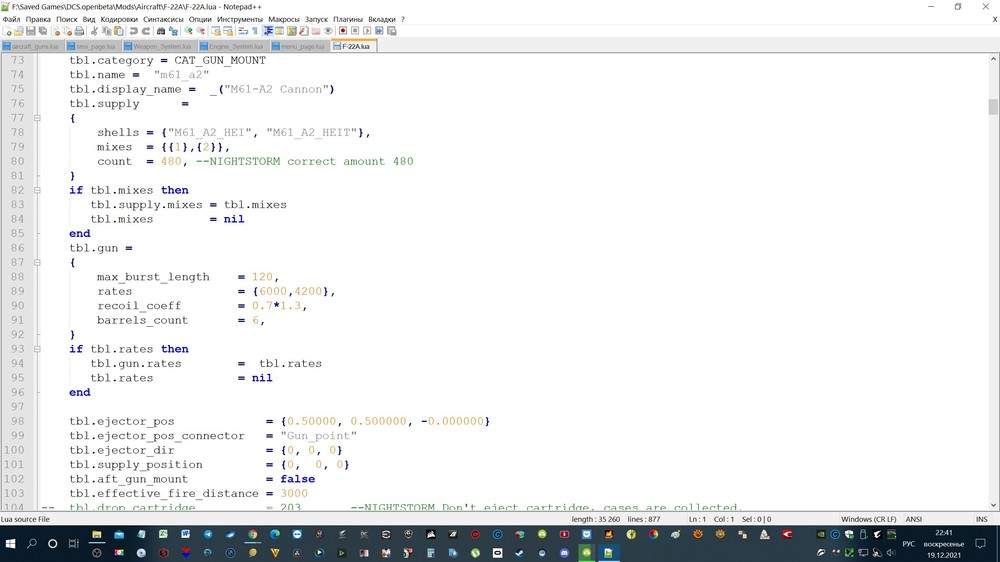Switch to the sms_page.lua tab

(92, 47)
